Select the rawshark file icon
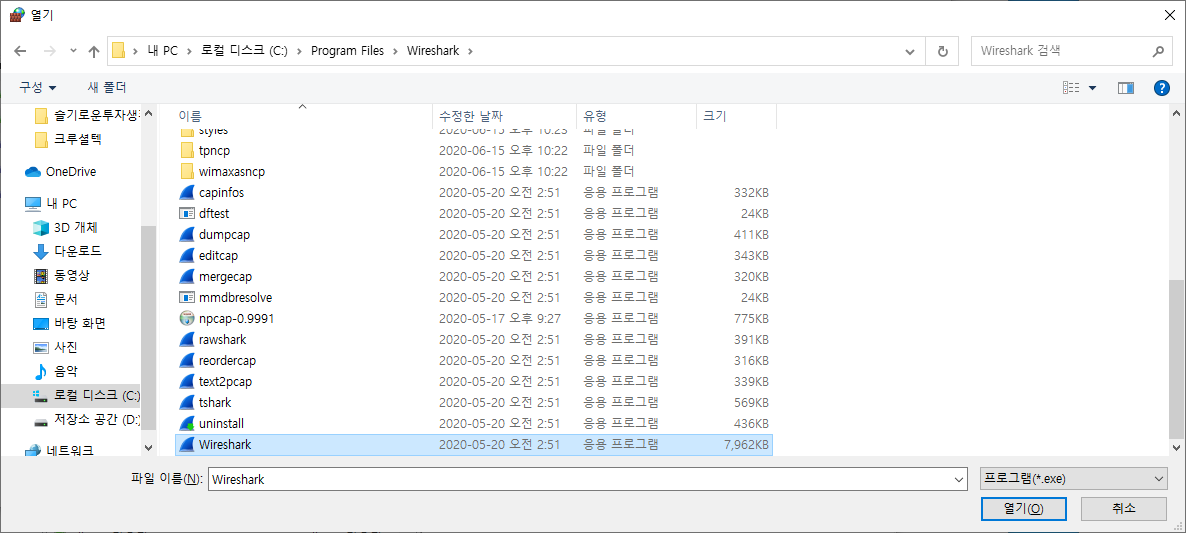This screenshot has height=533, width=1186. [187, 339]
